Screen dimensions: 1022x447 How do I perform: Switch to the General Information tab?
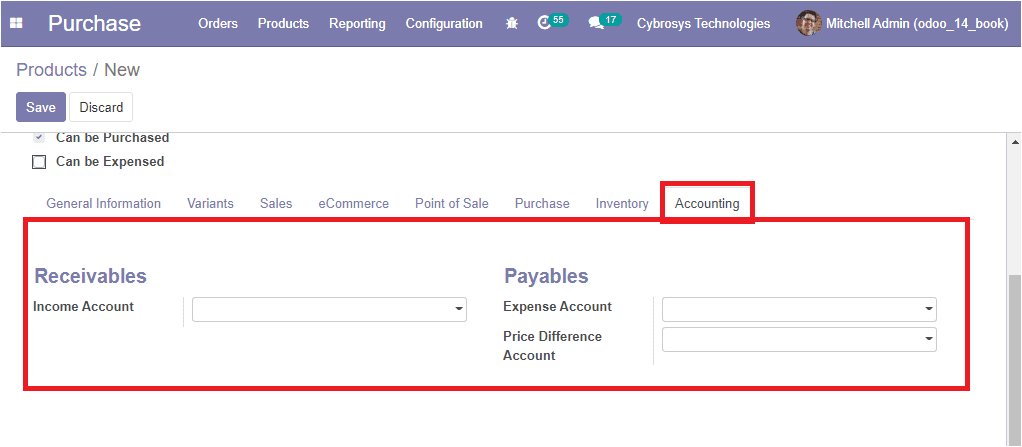click(x=104, y=203)
